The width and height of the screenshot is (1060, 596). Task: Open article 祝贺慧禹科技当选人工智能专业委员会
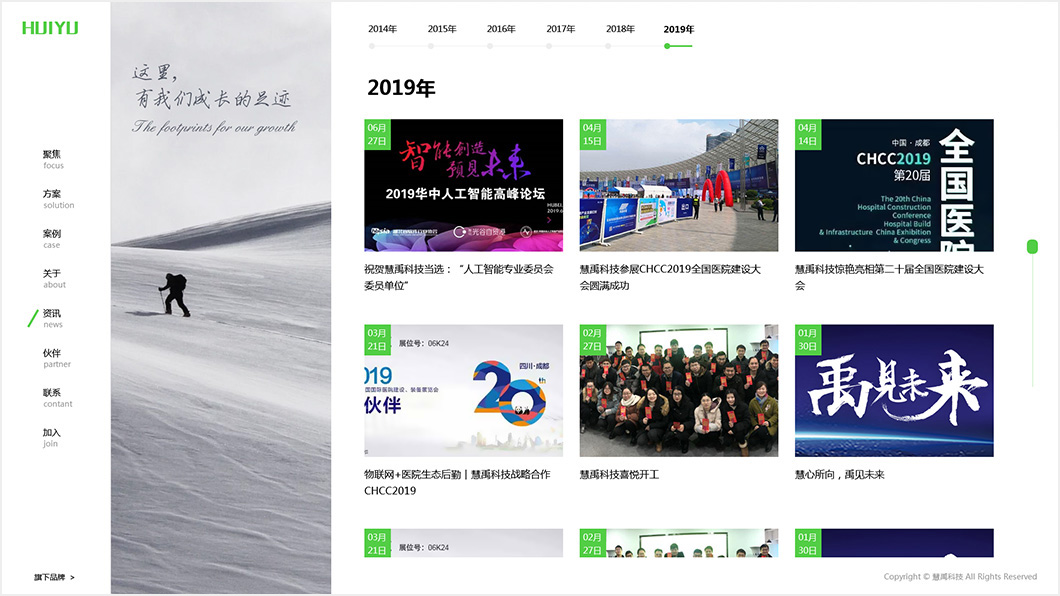coord(459,277)
